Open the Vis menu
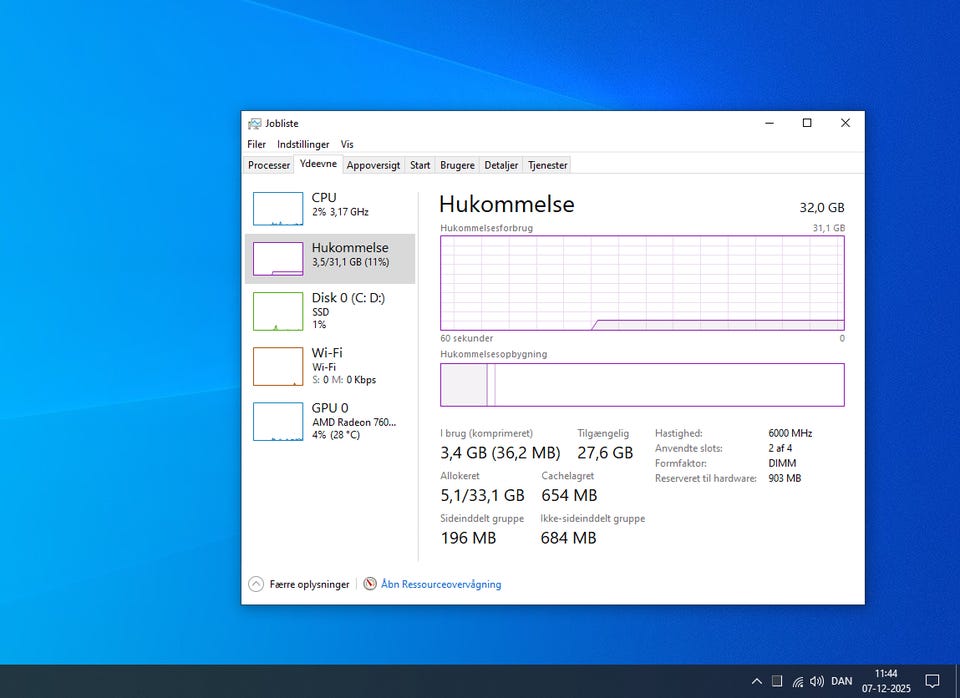This screenshot has width=960, height=698. coord(347,144)
